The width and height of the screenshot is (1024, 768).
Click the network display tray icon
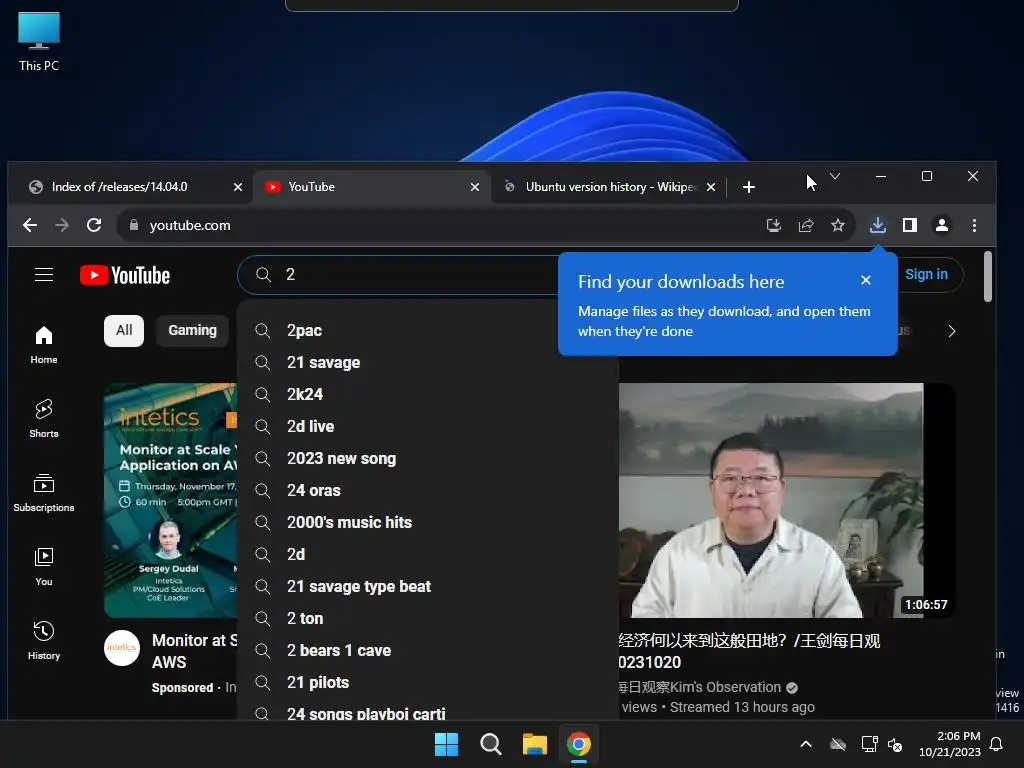[869, 744]
